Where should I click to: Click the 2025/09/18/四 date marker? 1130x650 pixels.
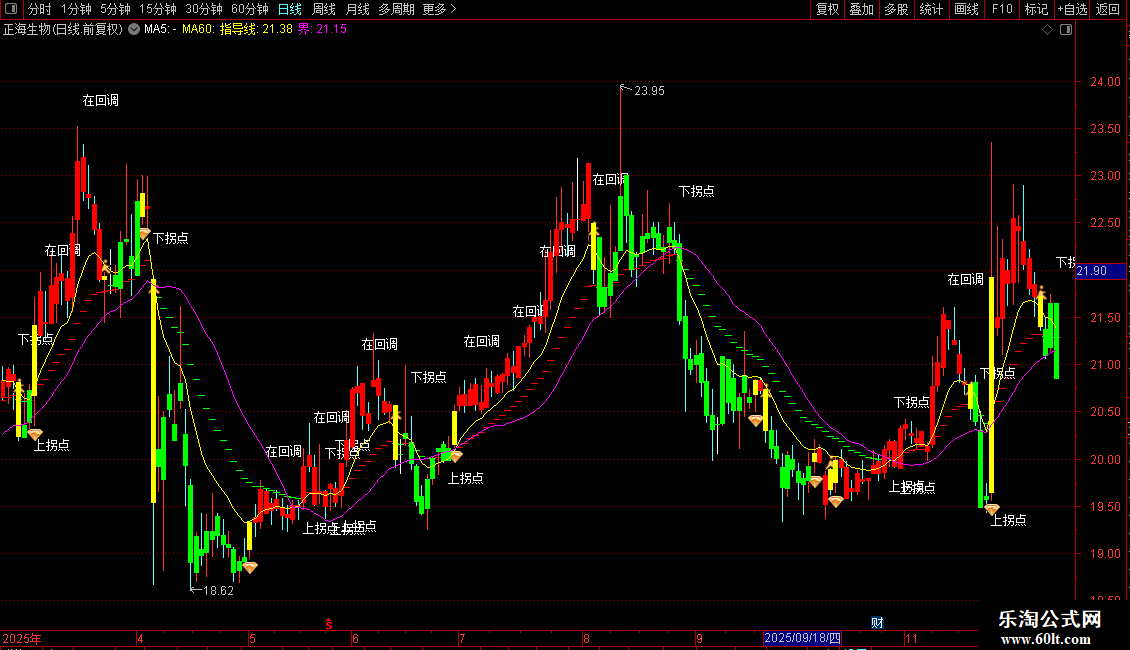(x=802, y=638)
